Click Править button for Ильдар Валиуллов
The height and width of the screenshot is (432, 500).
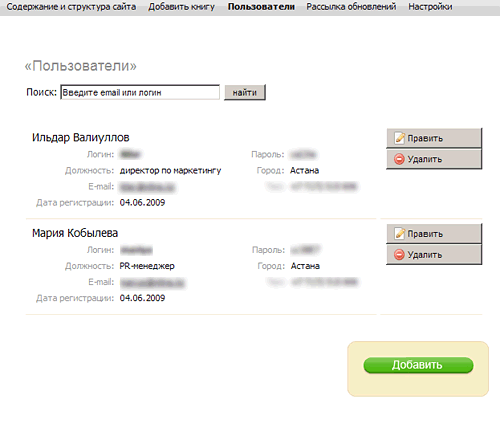[x=434, y=138]
